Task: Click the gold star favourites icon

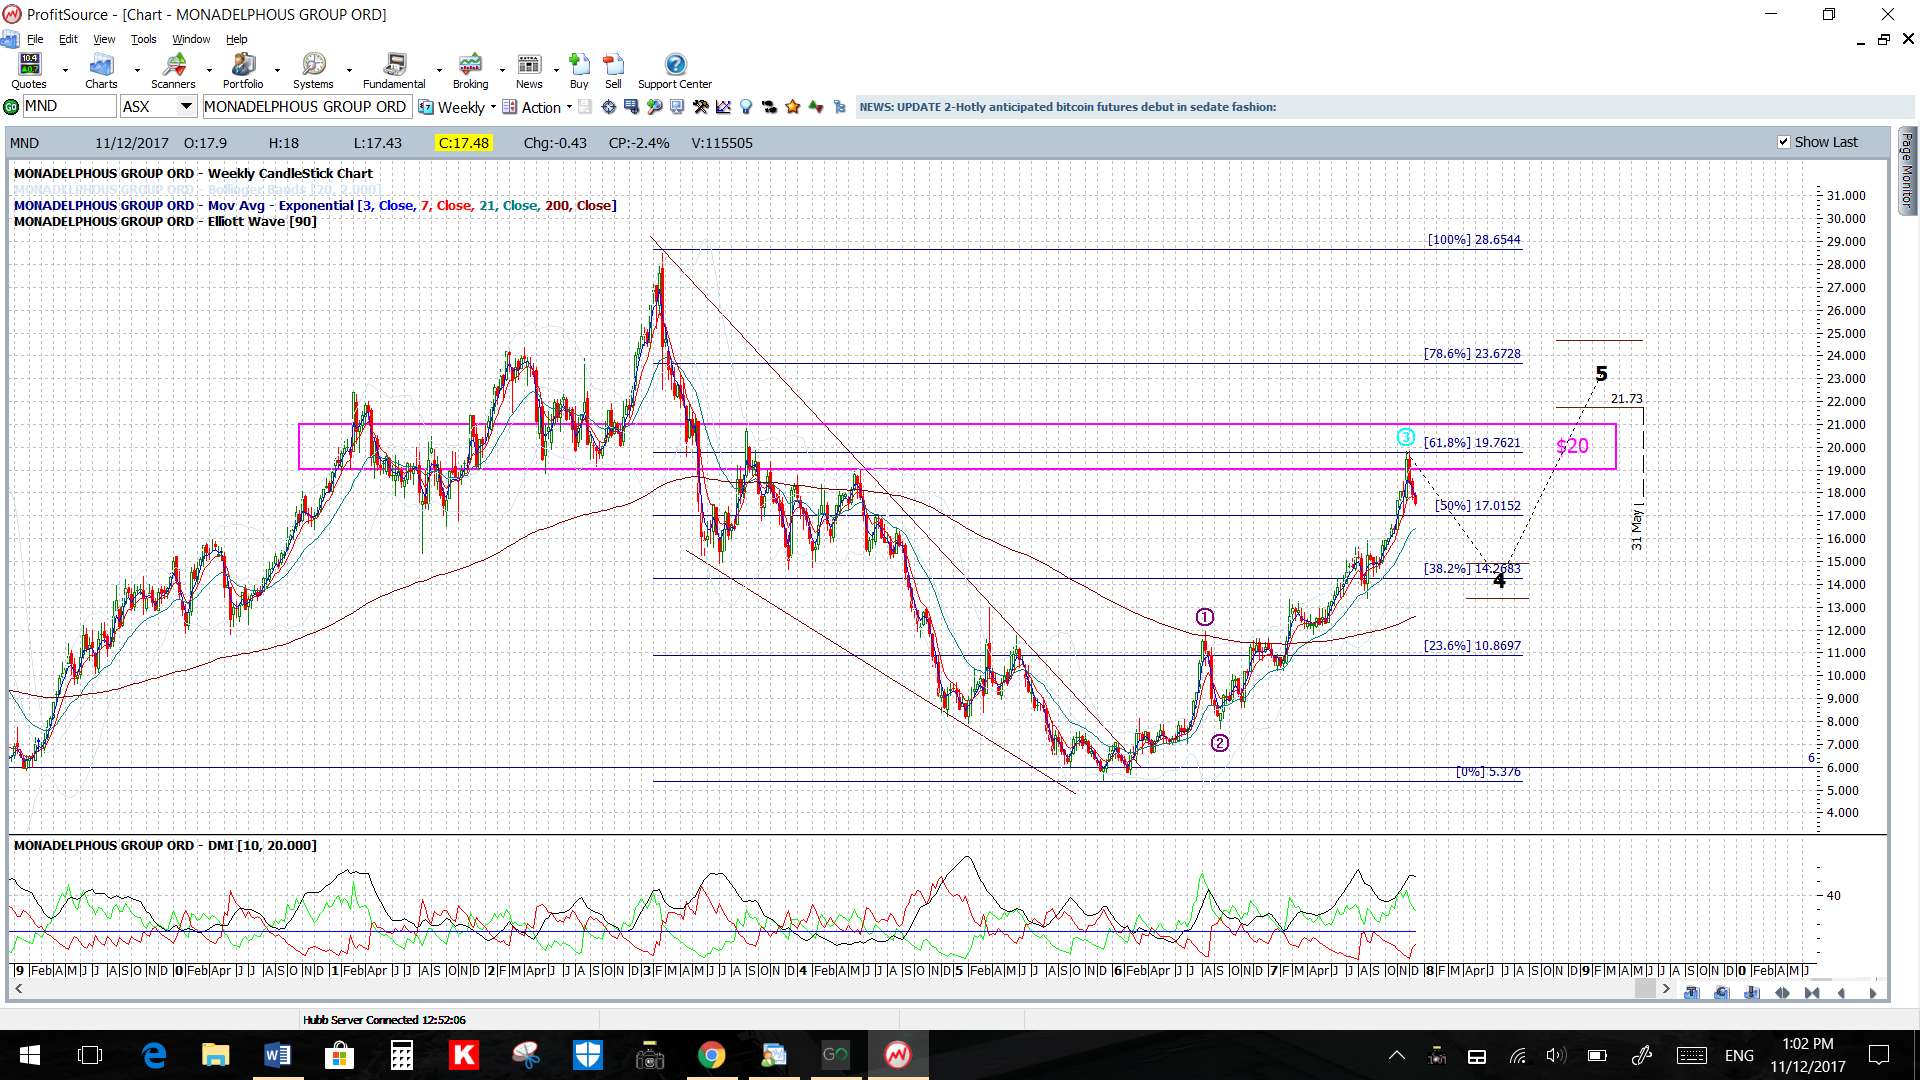Action: coord(793,107)
